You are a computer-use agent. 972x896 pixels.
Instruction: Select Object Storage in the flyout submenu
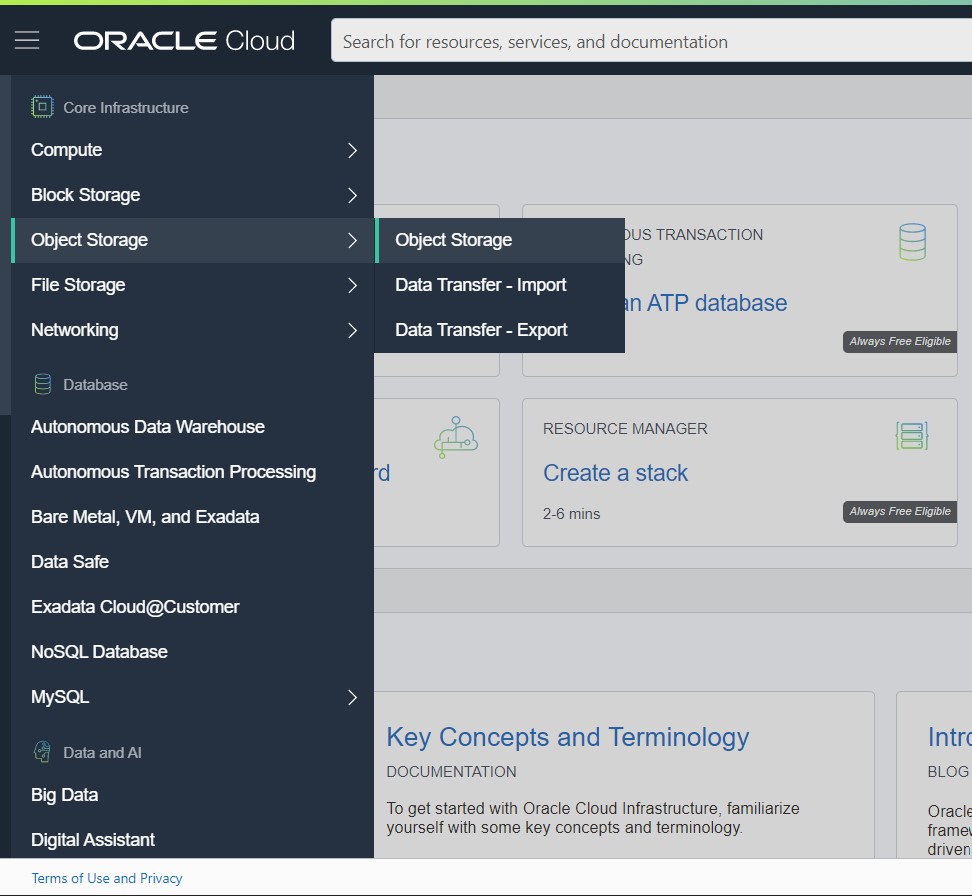coord(453,240)
